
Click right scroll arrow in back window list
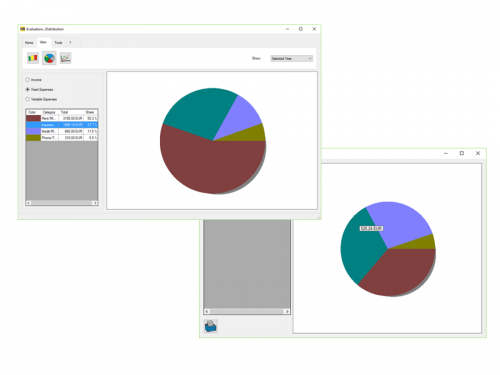tap(287, 311)
